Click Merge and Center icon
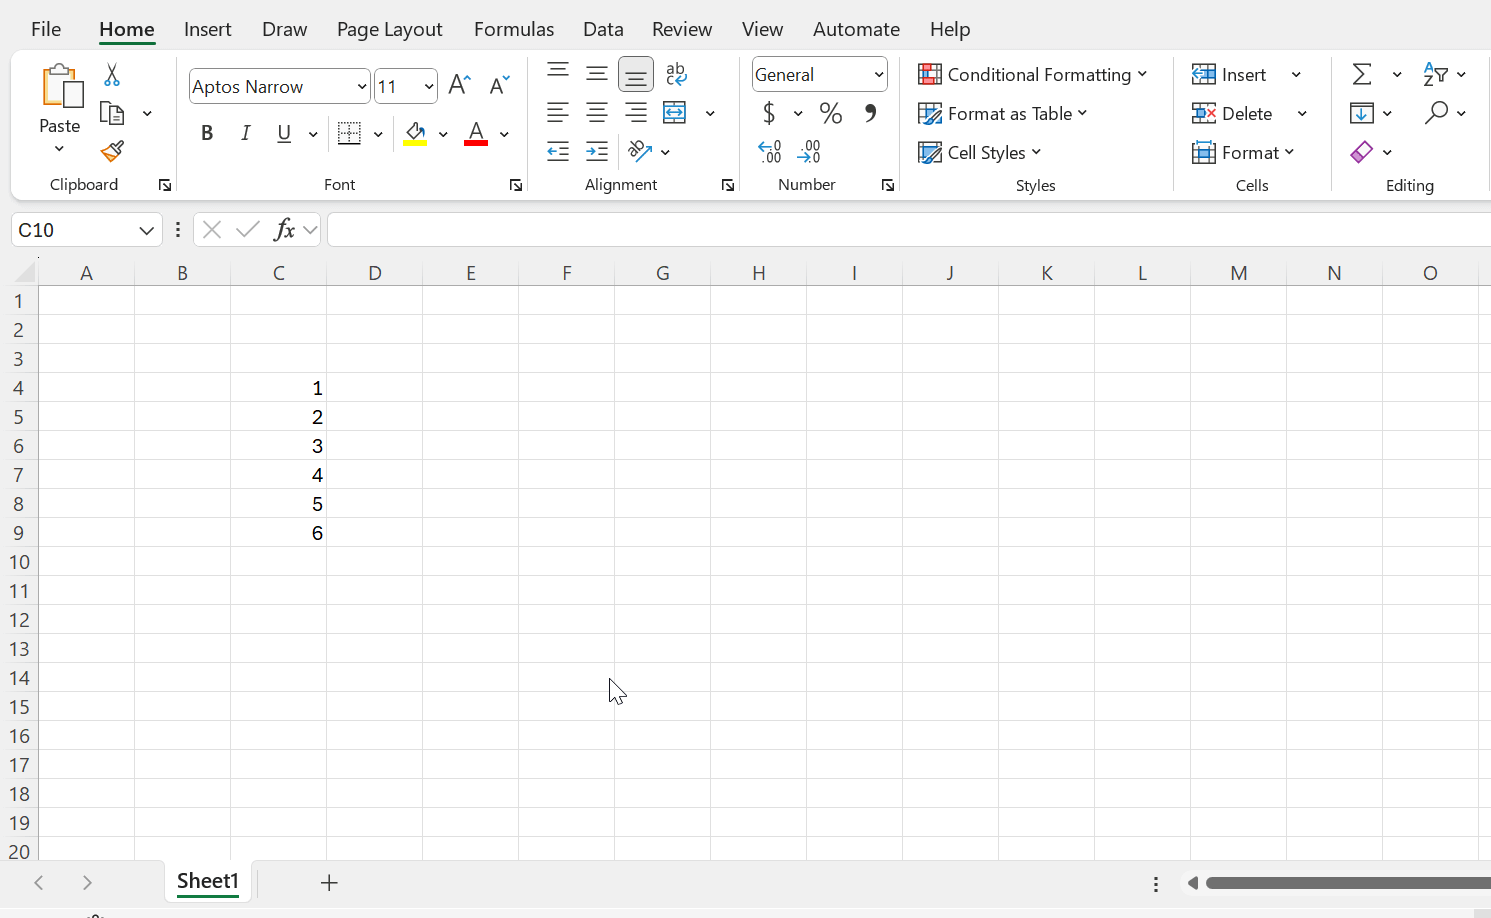The image size is (1491, 918). point(675,113)
